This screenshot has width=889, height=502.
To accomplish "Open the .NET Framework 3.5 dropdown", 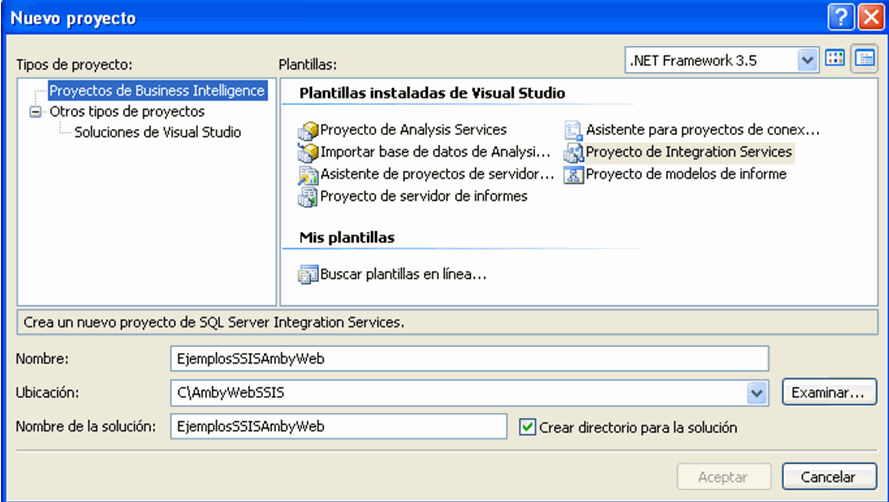I will [x=806, y=60].
